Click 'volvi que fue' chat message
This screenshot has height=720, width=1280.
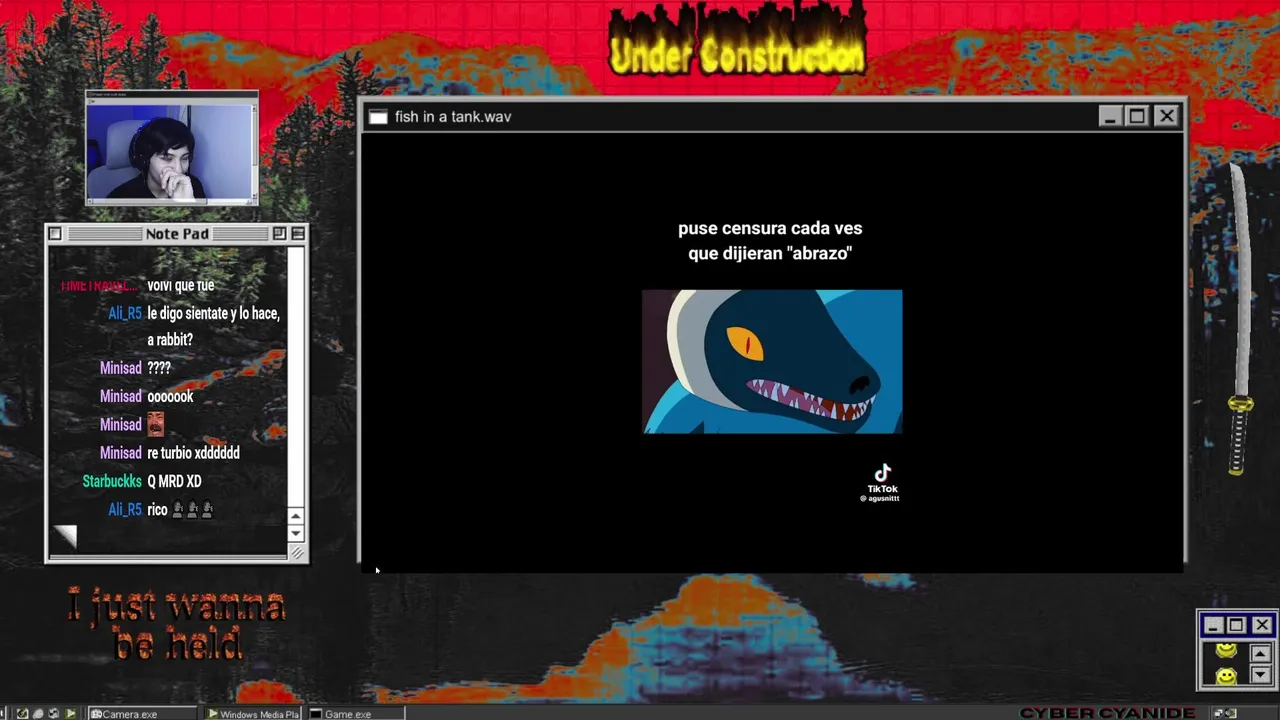[181, 286]
